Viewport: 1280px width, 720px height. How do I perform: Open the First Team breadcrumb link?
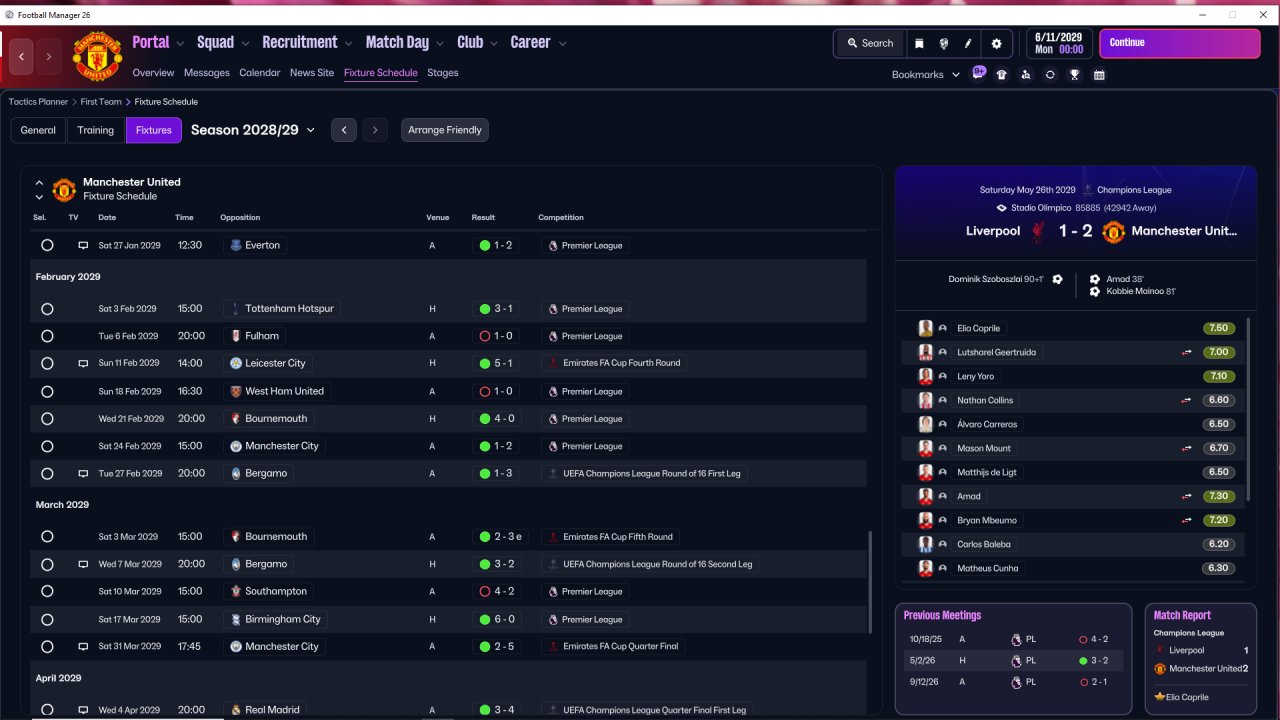point(101,102)
